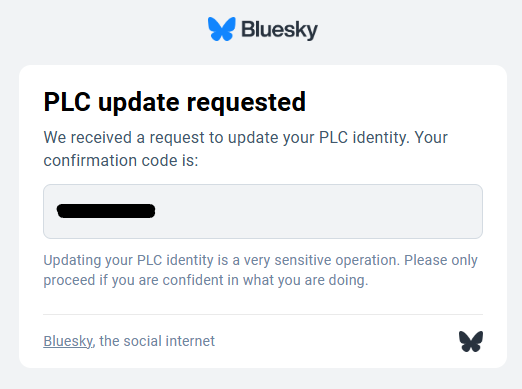Click "Your" at end of first line
This screenshot has width=522, height=389.
(x=431, y=137)
